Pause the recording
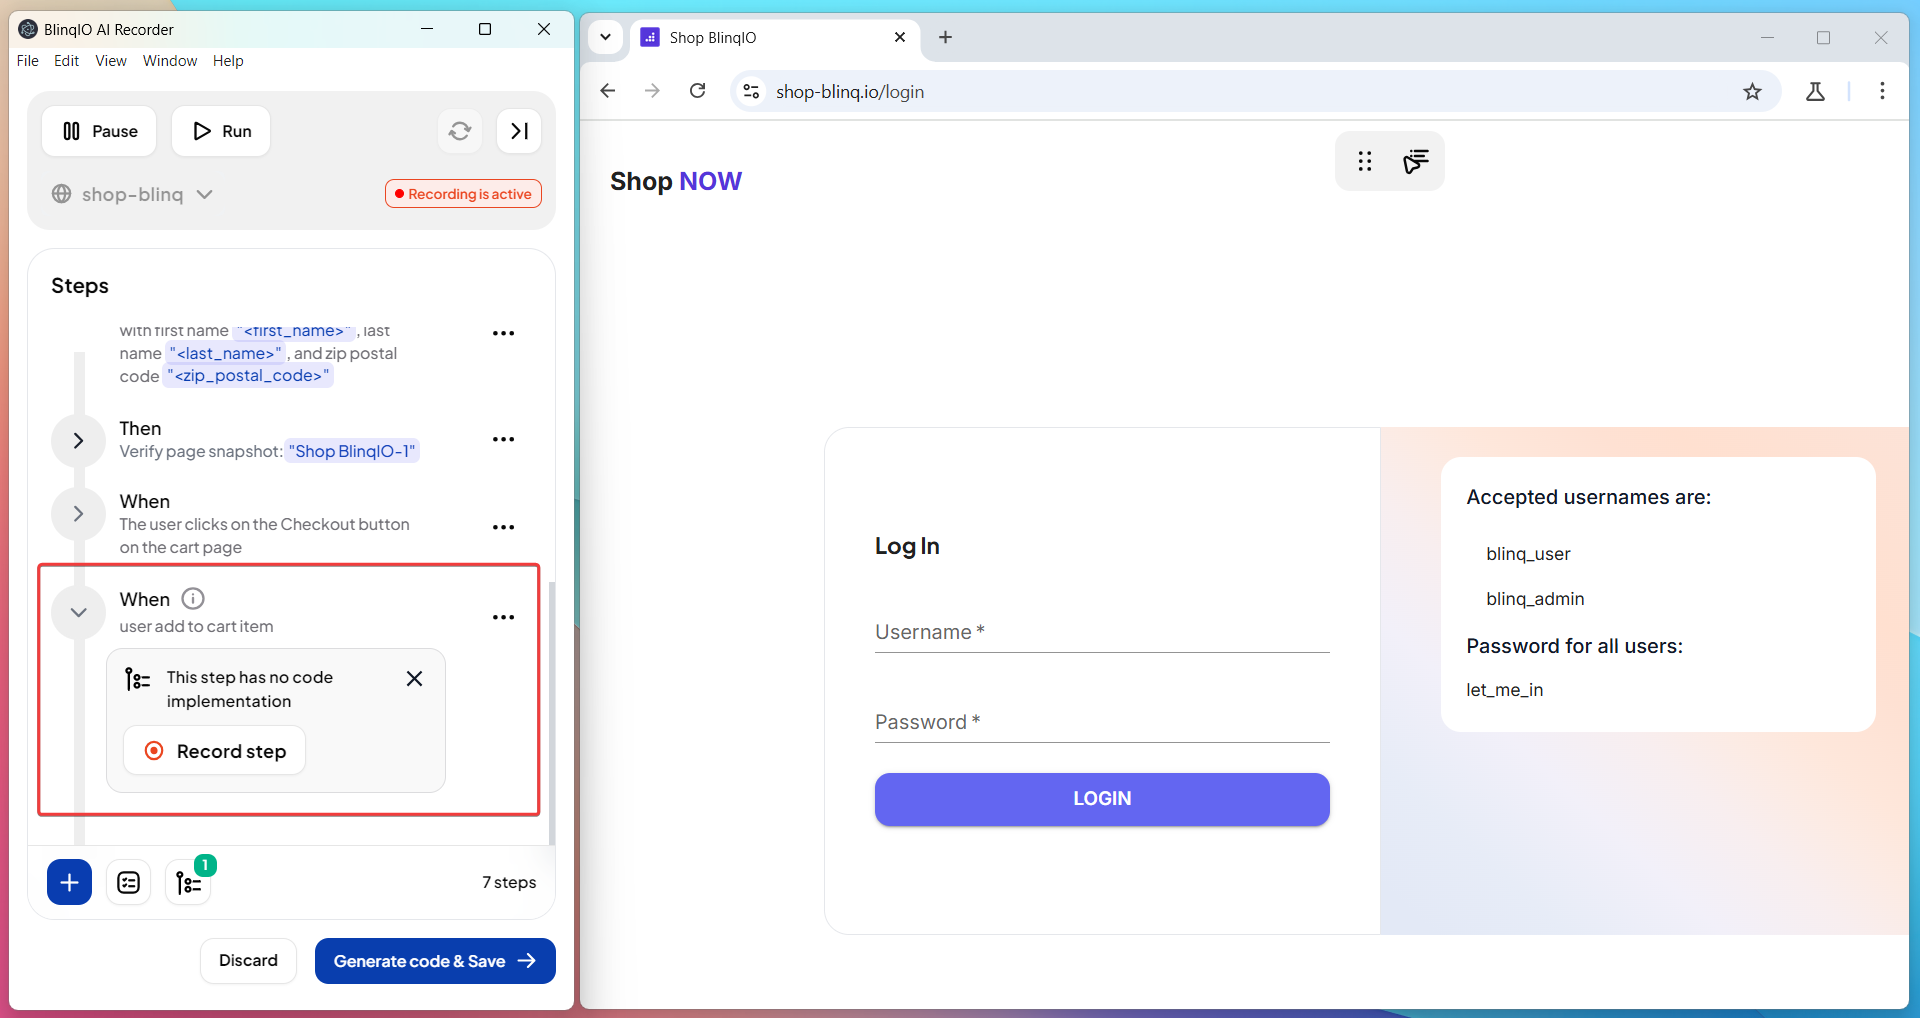 99,131
